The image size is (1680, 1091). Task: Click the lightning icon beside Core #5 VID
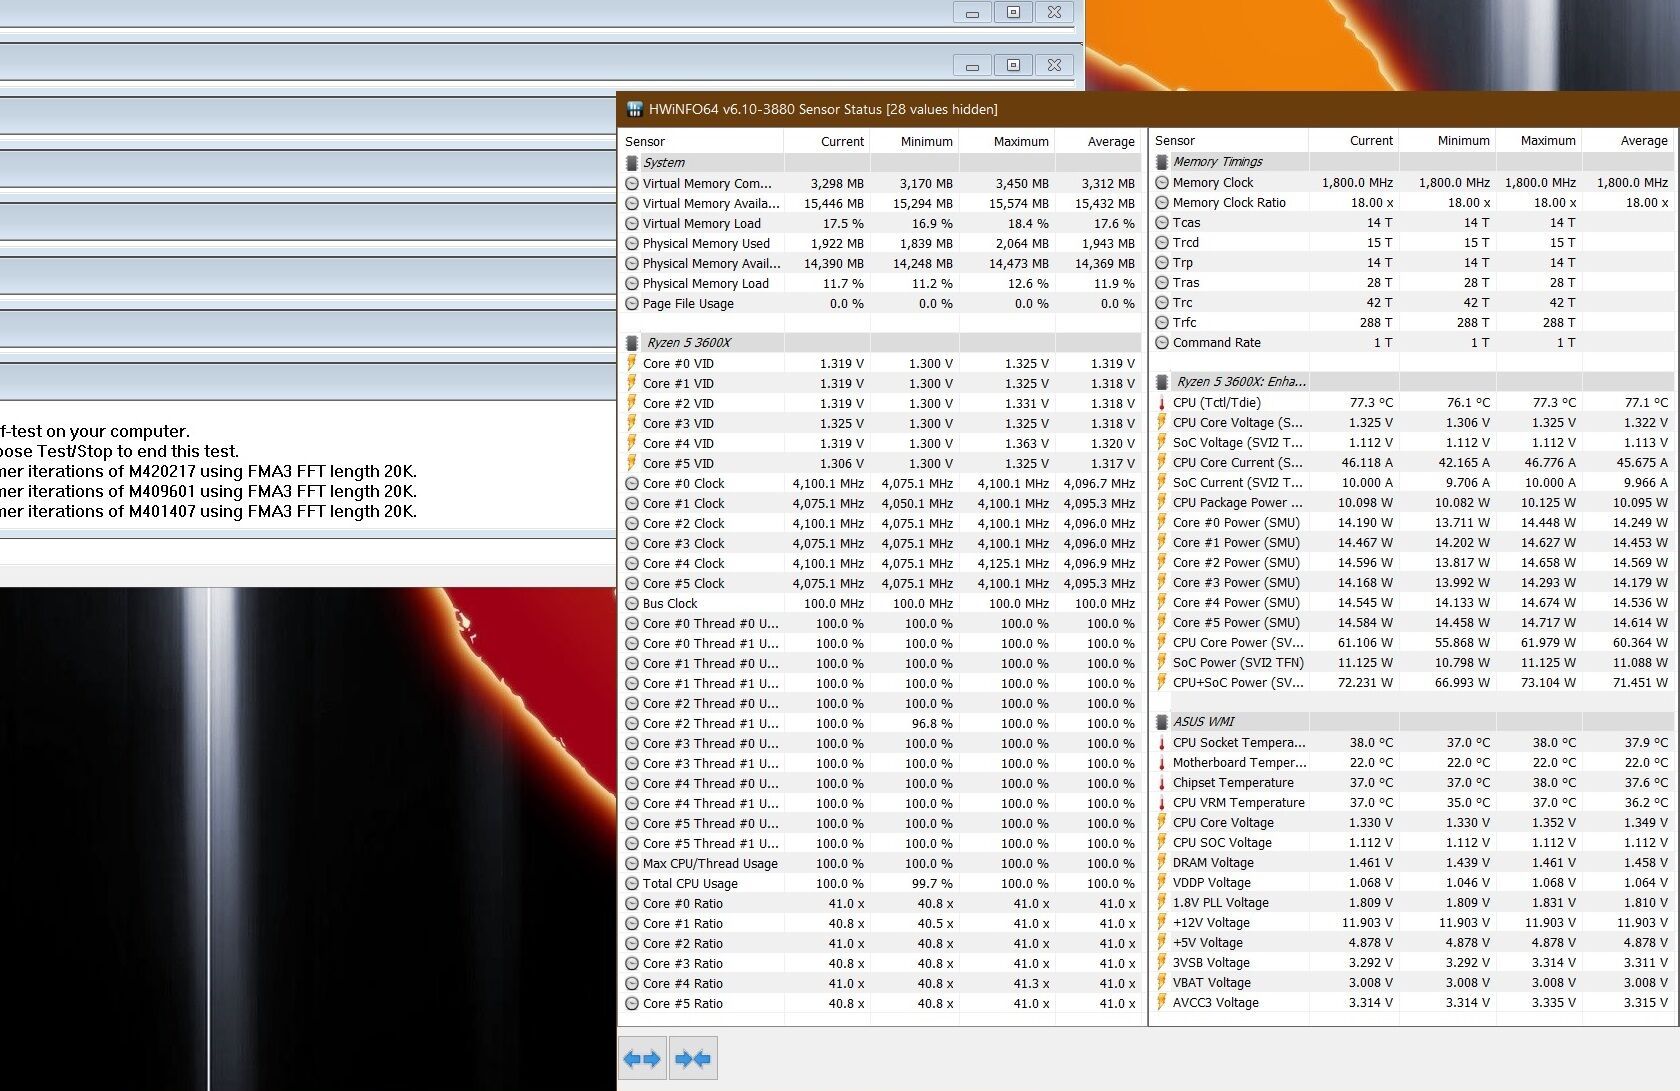click(631, 463)
